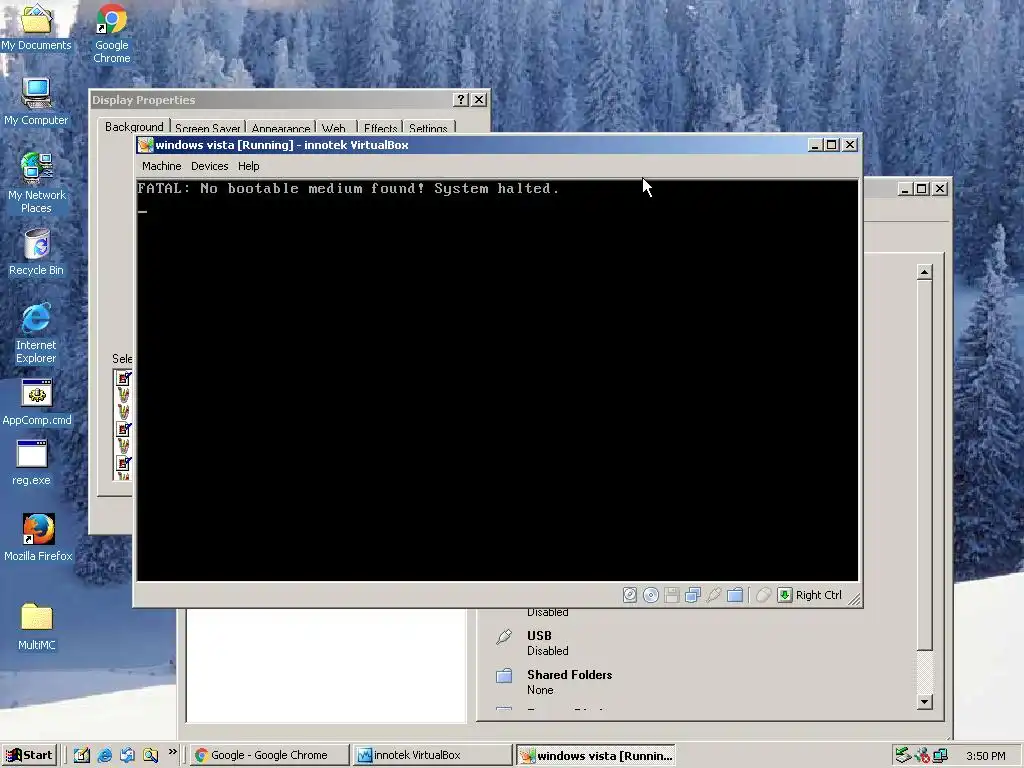Select the Google Chrome desktop shortcut
Viewport: 1024px width, 768px height.
click(112, 33)
